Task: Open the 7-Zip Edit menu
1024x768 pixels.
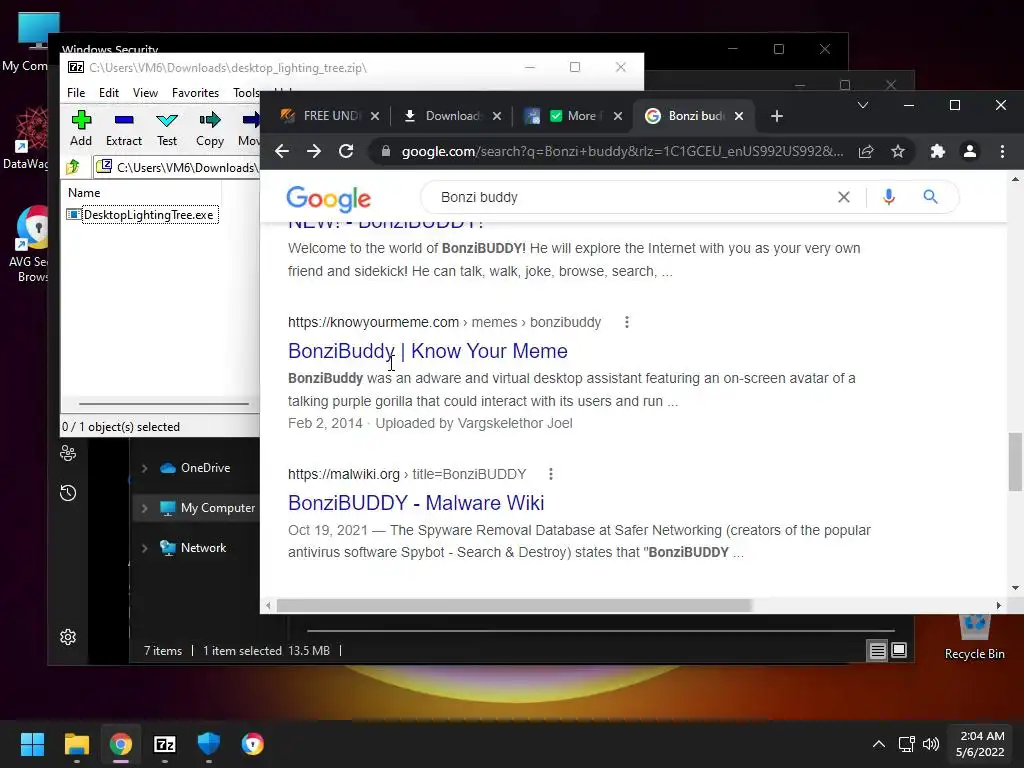Action: pos(108,93)
